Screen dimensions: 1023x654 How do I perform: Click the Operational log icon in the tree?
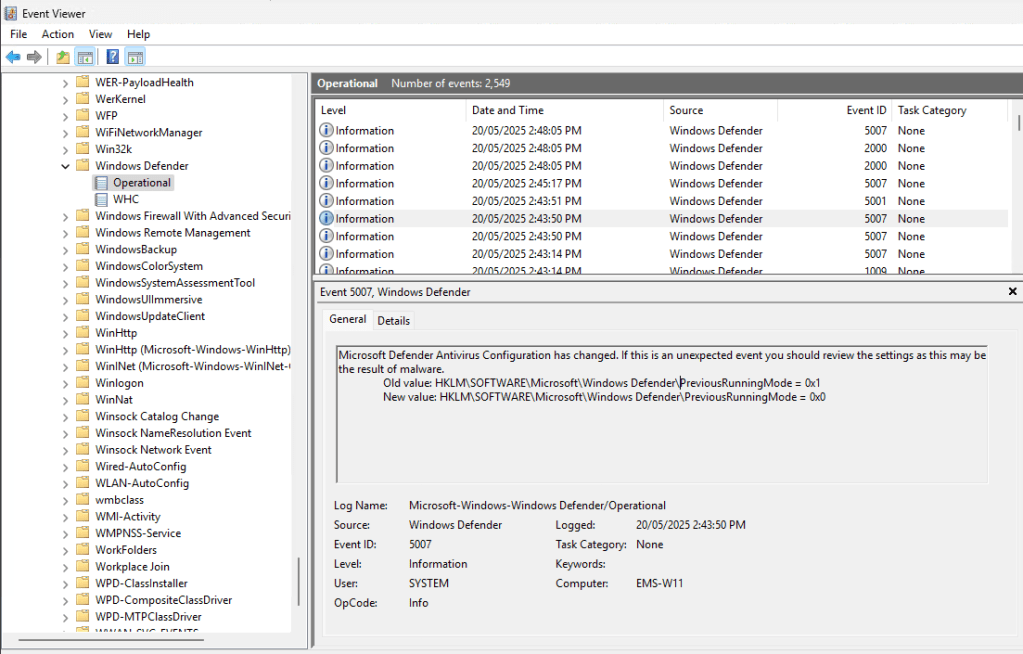101,183
